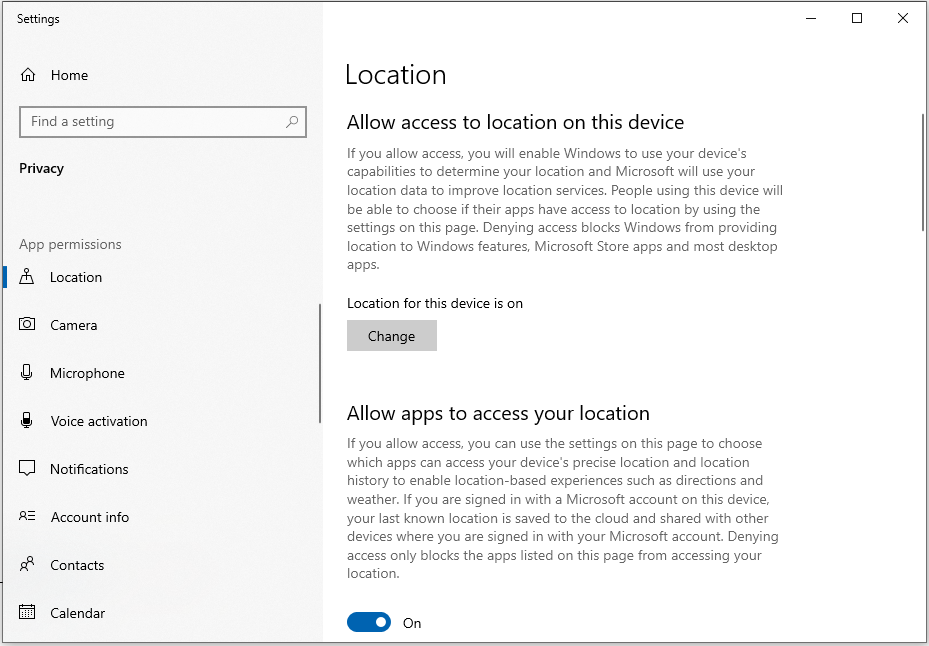
Task: Minimize the Settings window
Action: [811, 18]
